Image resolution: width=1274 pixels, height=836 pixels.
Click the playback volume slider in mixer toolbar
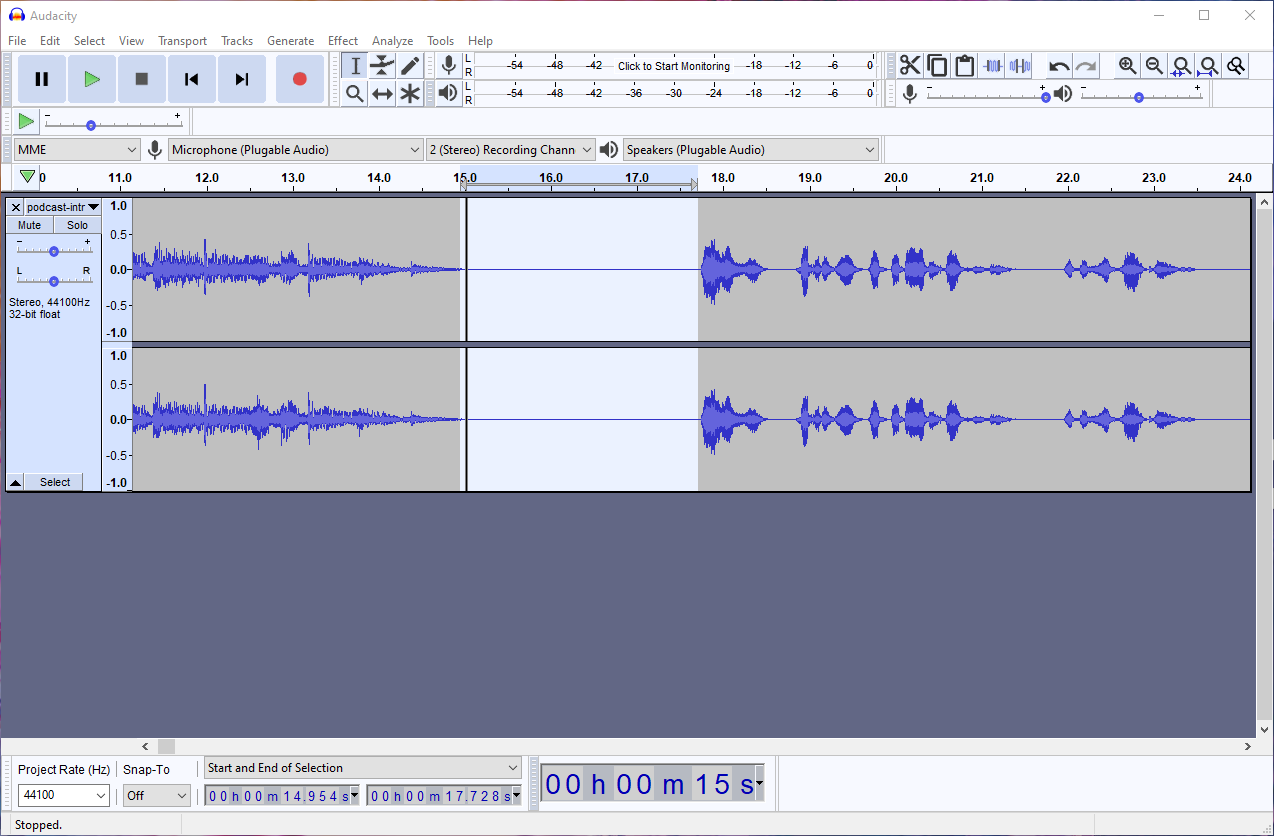(1139, 97)
